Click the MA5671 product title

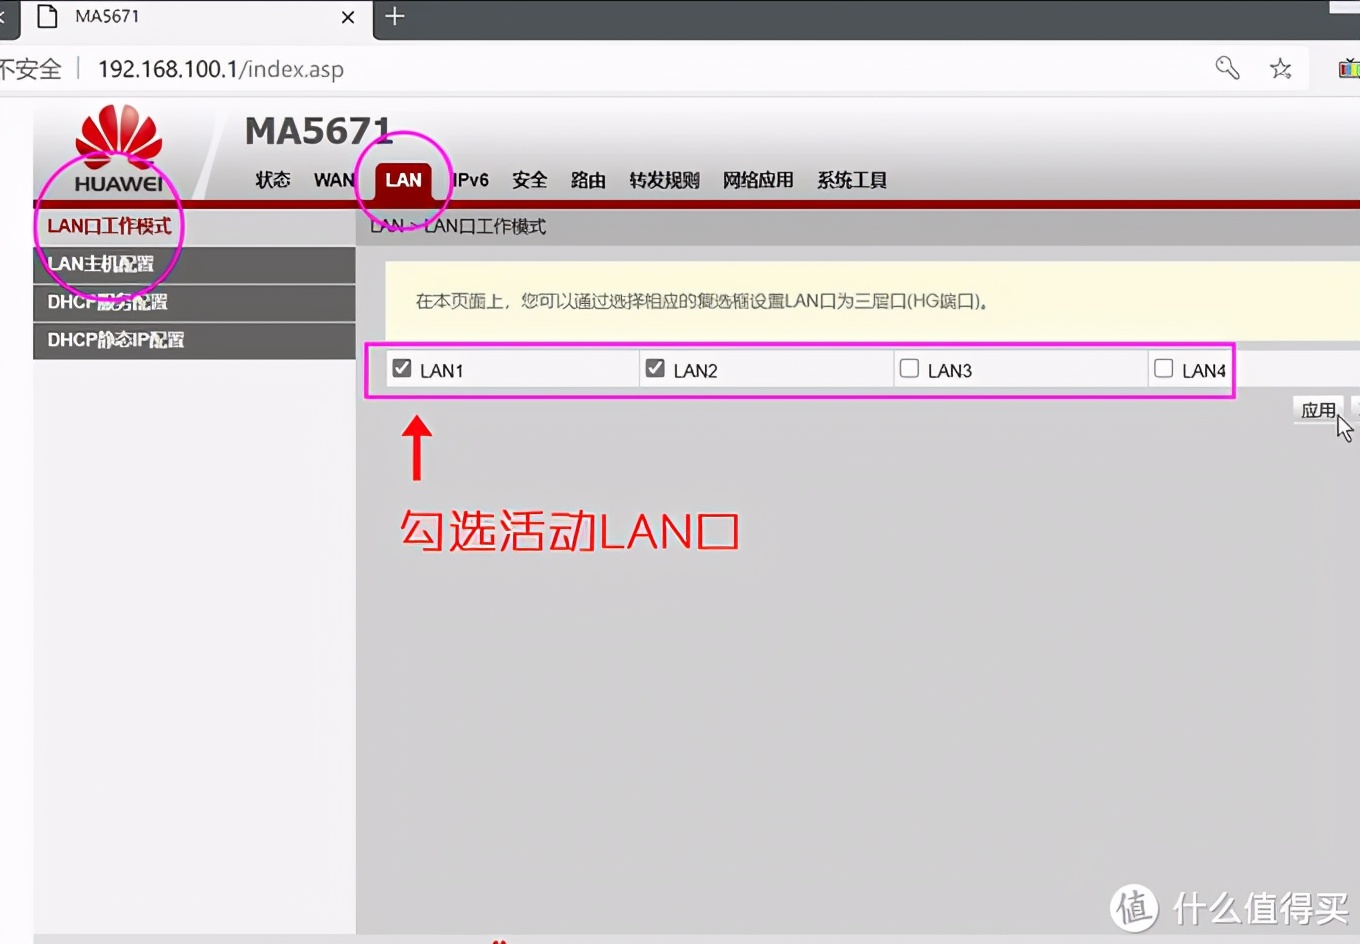tap(318, 130)
